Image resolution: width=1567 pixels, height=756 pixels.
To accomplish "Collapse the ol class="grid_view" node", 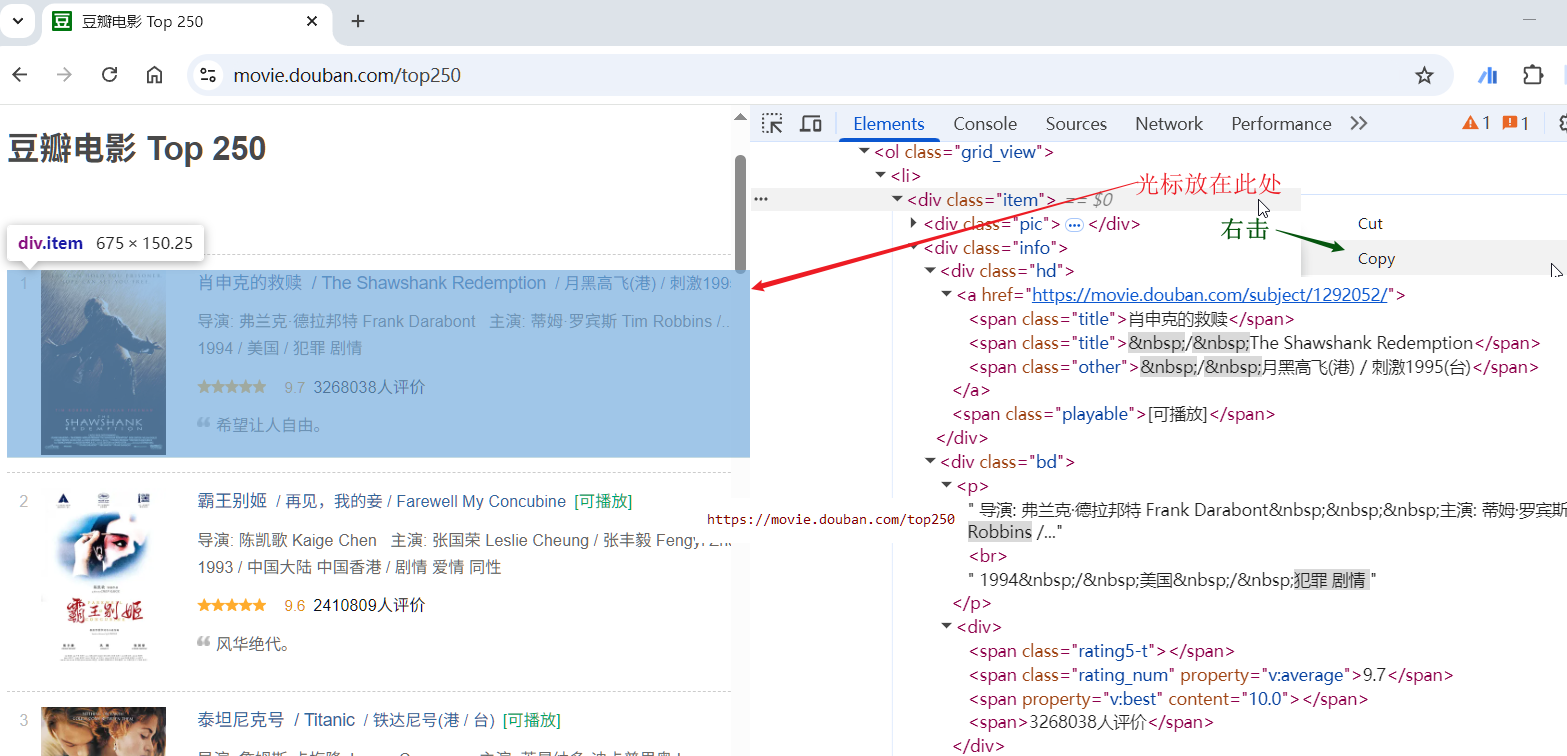I will (864, 152).
